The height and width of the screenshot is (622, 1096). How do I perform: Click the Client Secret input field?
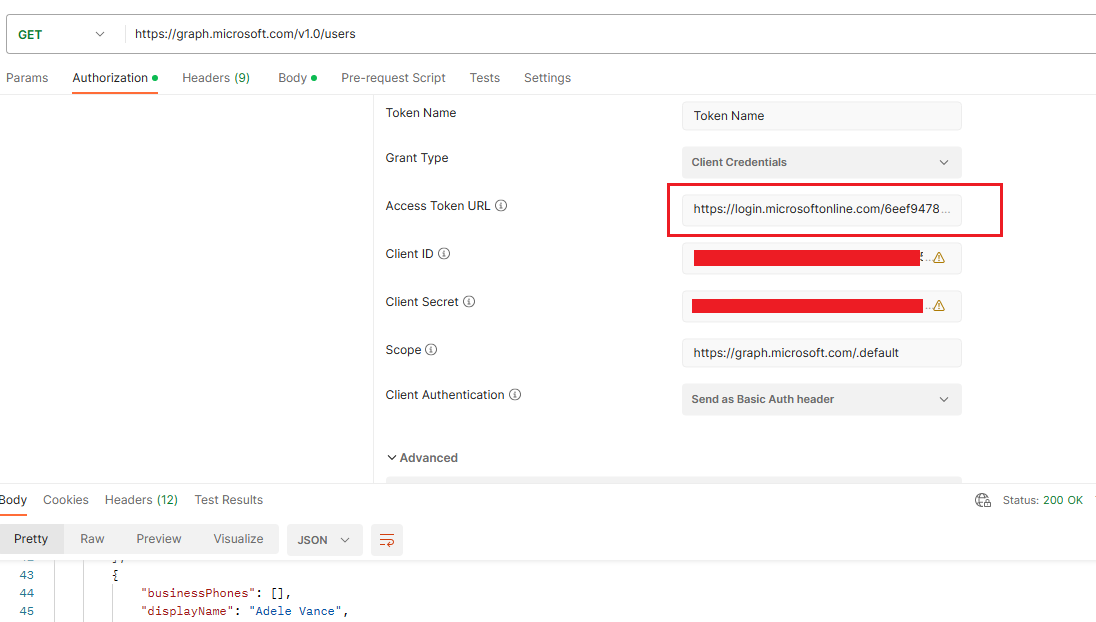(821, 306)
